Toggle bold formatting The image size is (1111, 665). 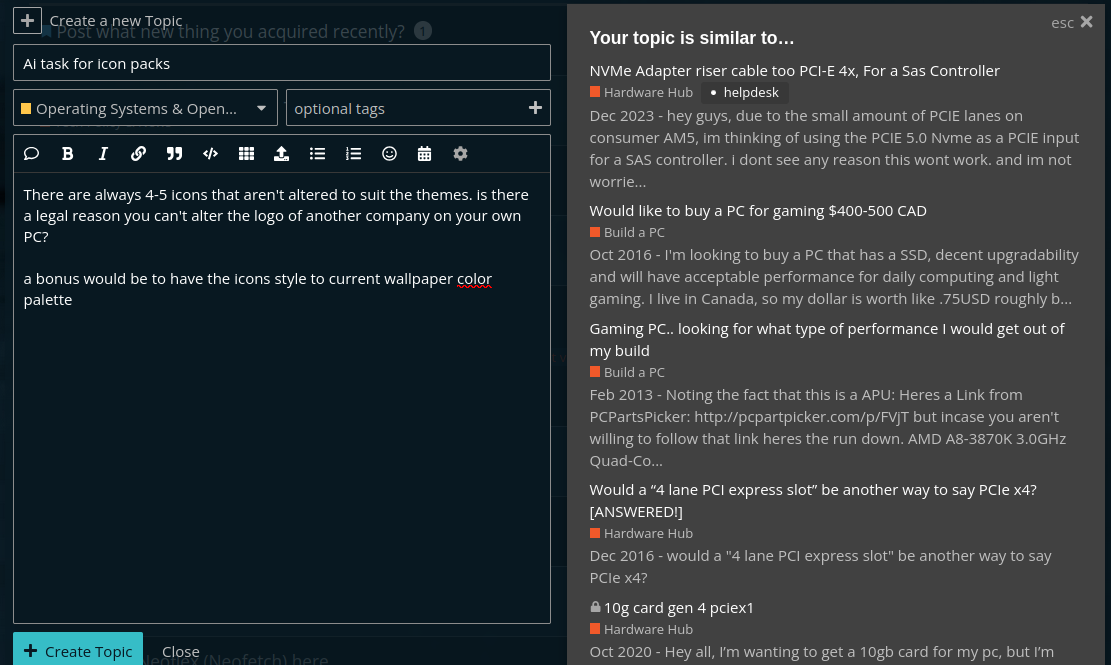(67, 153)
